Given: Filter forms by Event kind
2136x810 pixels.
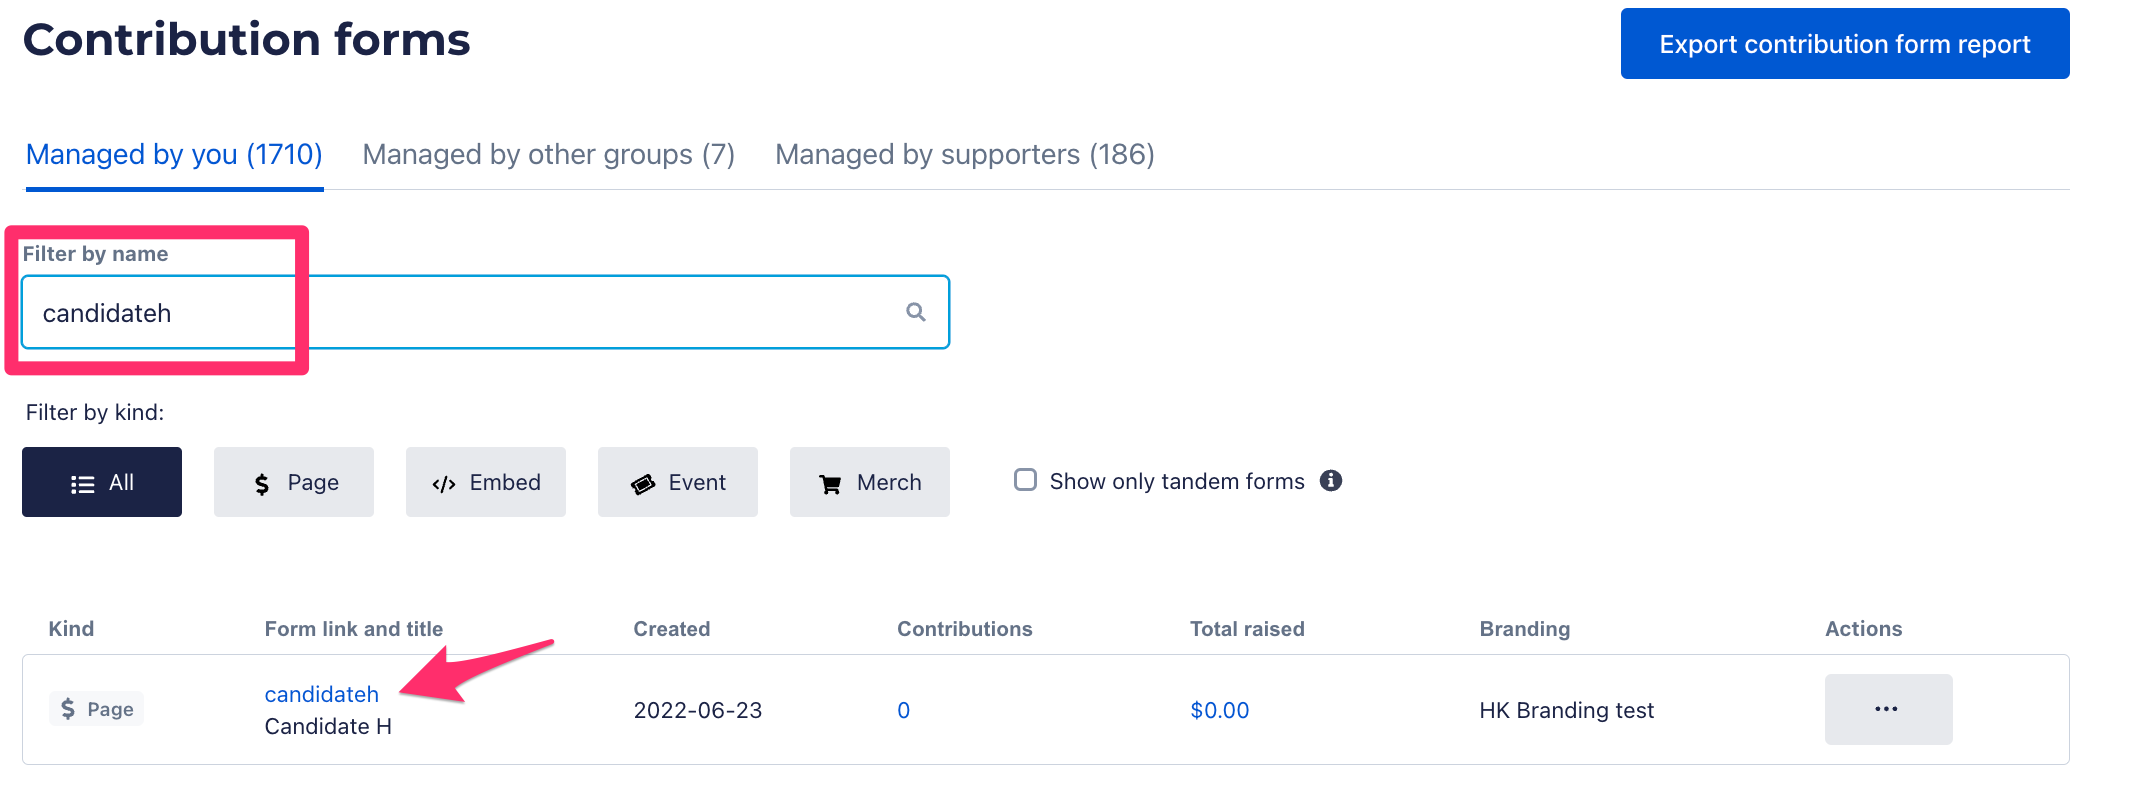Looking at the screenshot, I should 678,482.
